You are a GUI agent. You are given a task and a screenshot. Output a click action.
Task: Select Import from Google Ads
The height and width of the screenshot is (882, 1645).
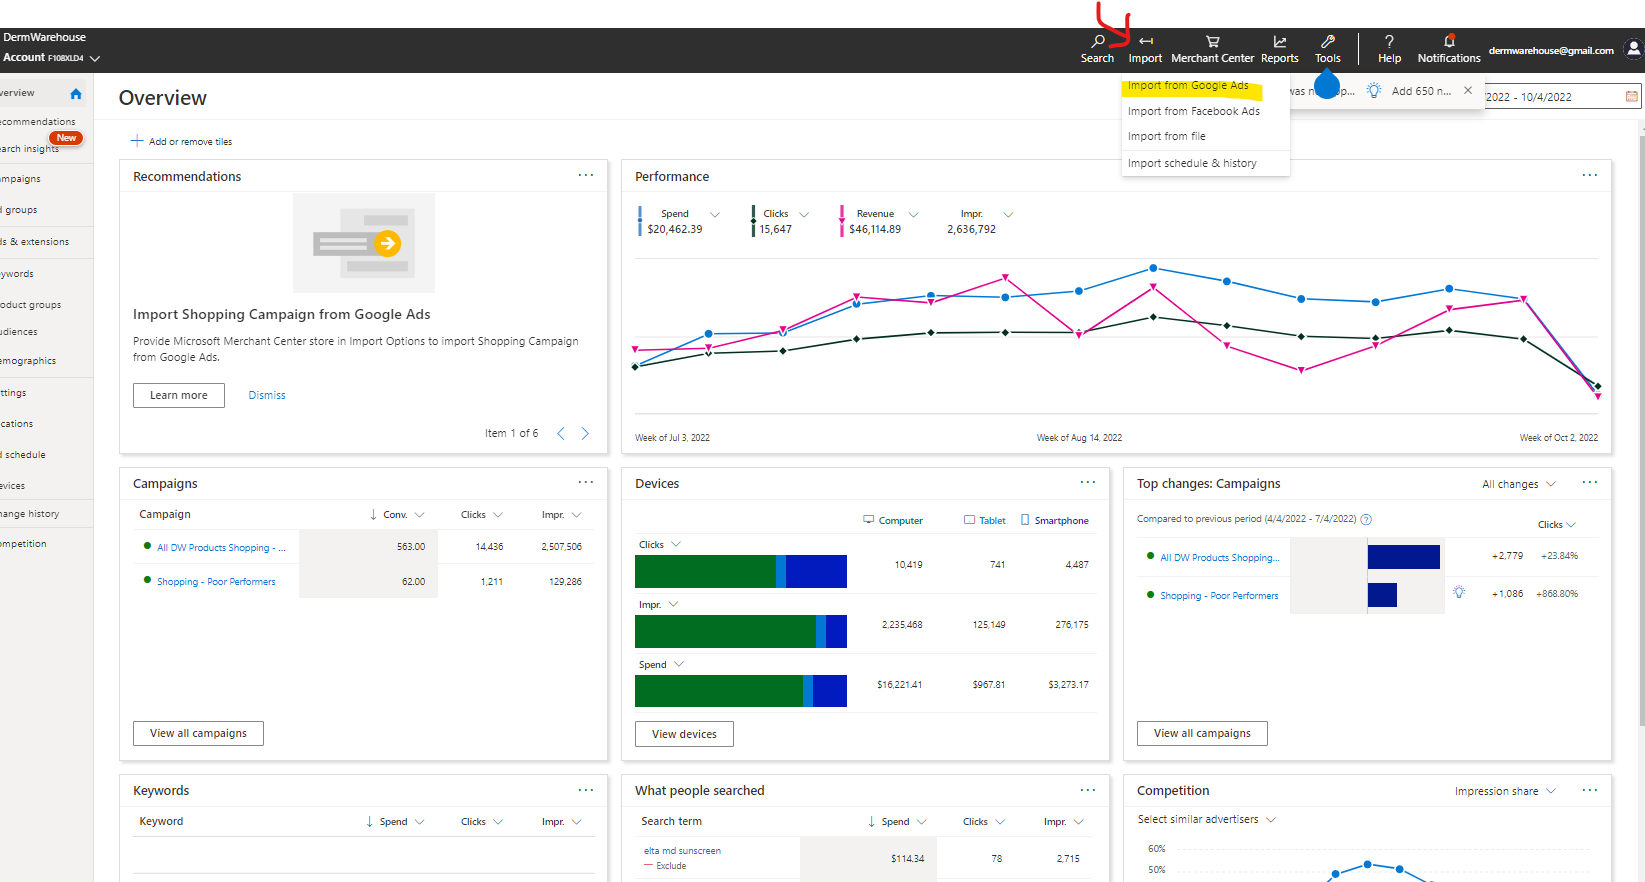pyautogui.click(x=1189, y=86)
